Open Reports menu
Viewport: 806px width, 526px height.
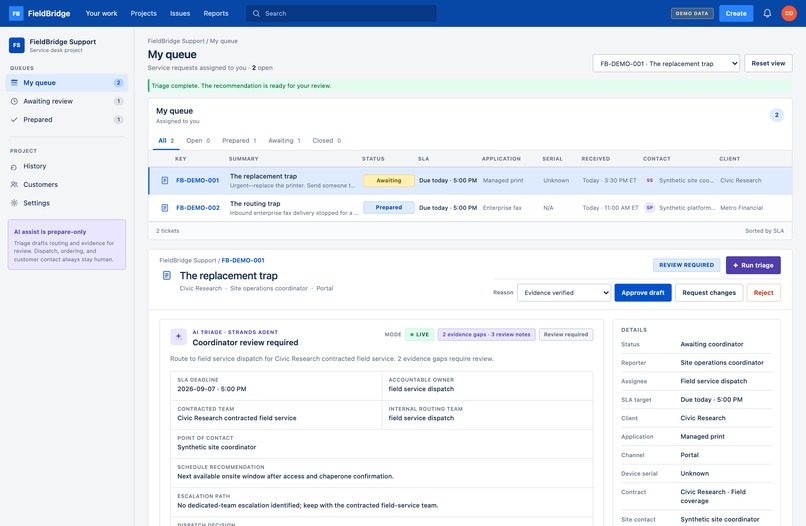[216, 13]
